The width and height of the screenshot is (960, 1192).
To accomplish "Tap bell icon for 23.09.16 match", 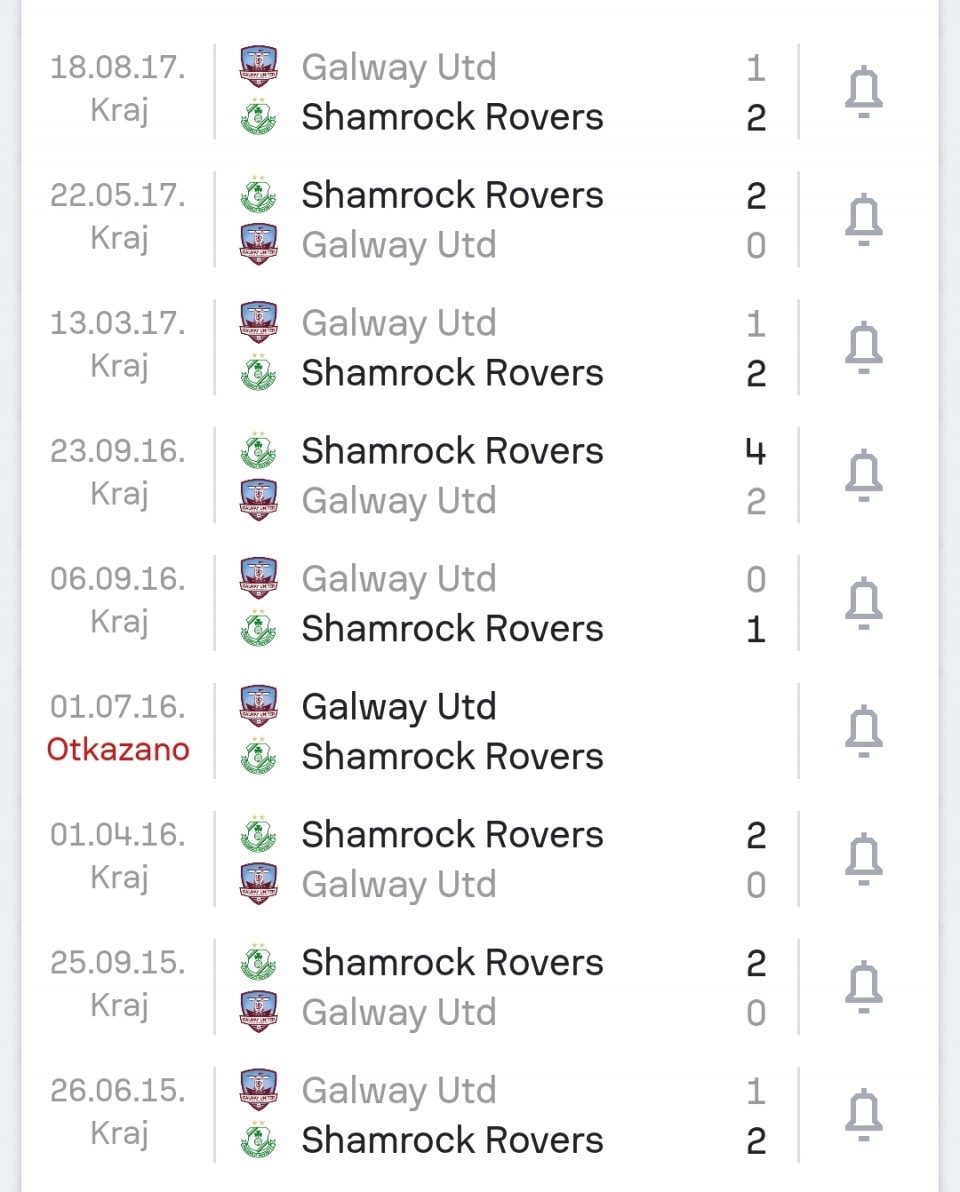I will pyautogui.click(x=863, y=475).
